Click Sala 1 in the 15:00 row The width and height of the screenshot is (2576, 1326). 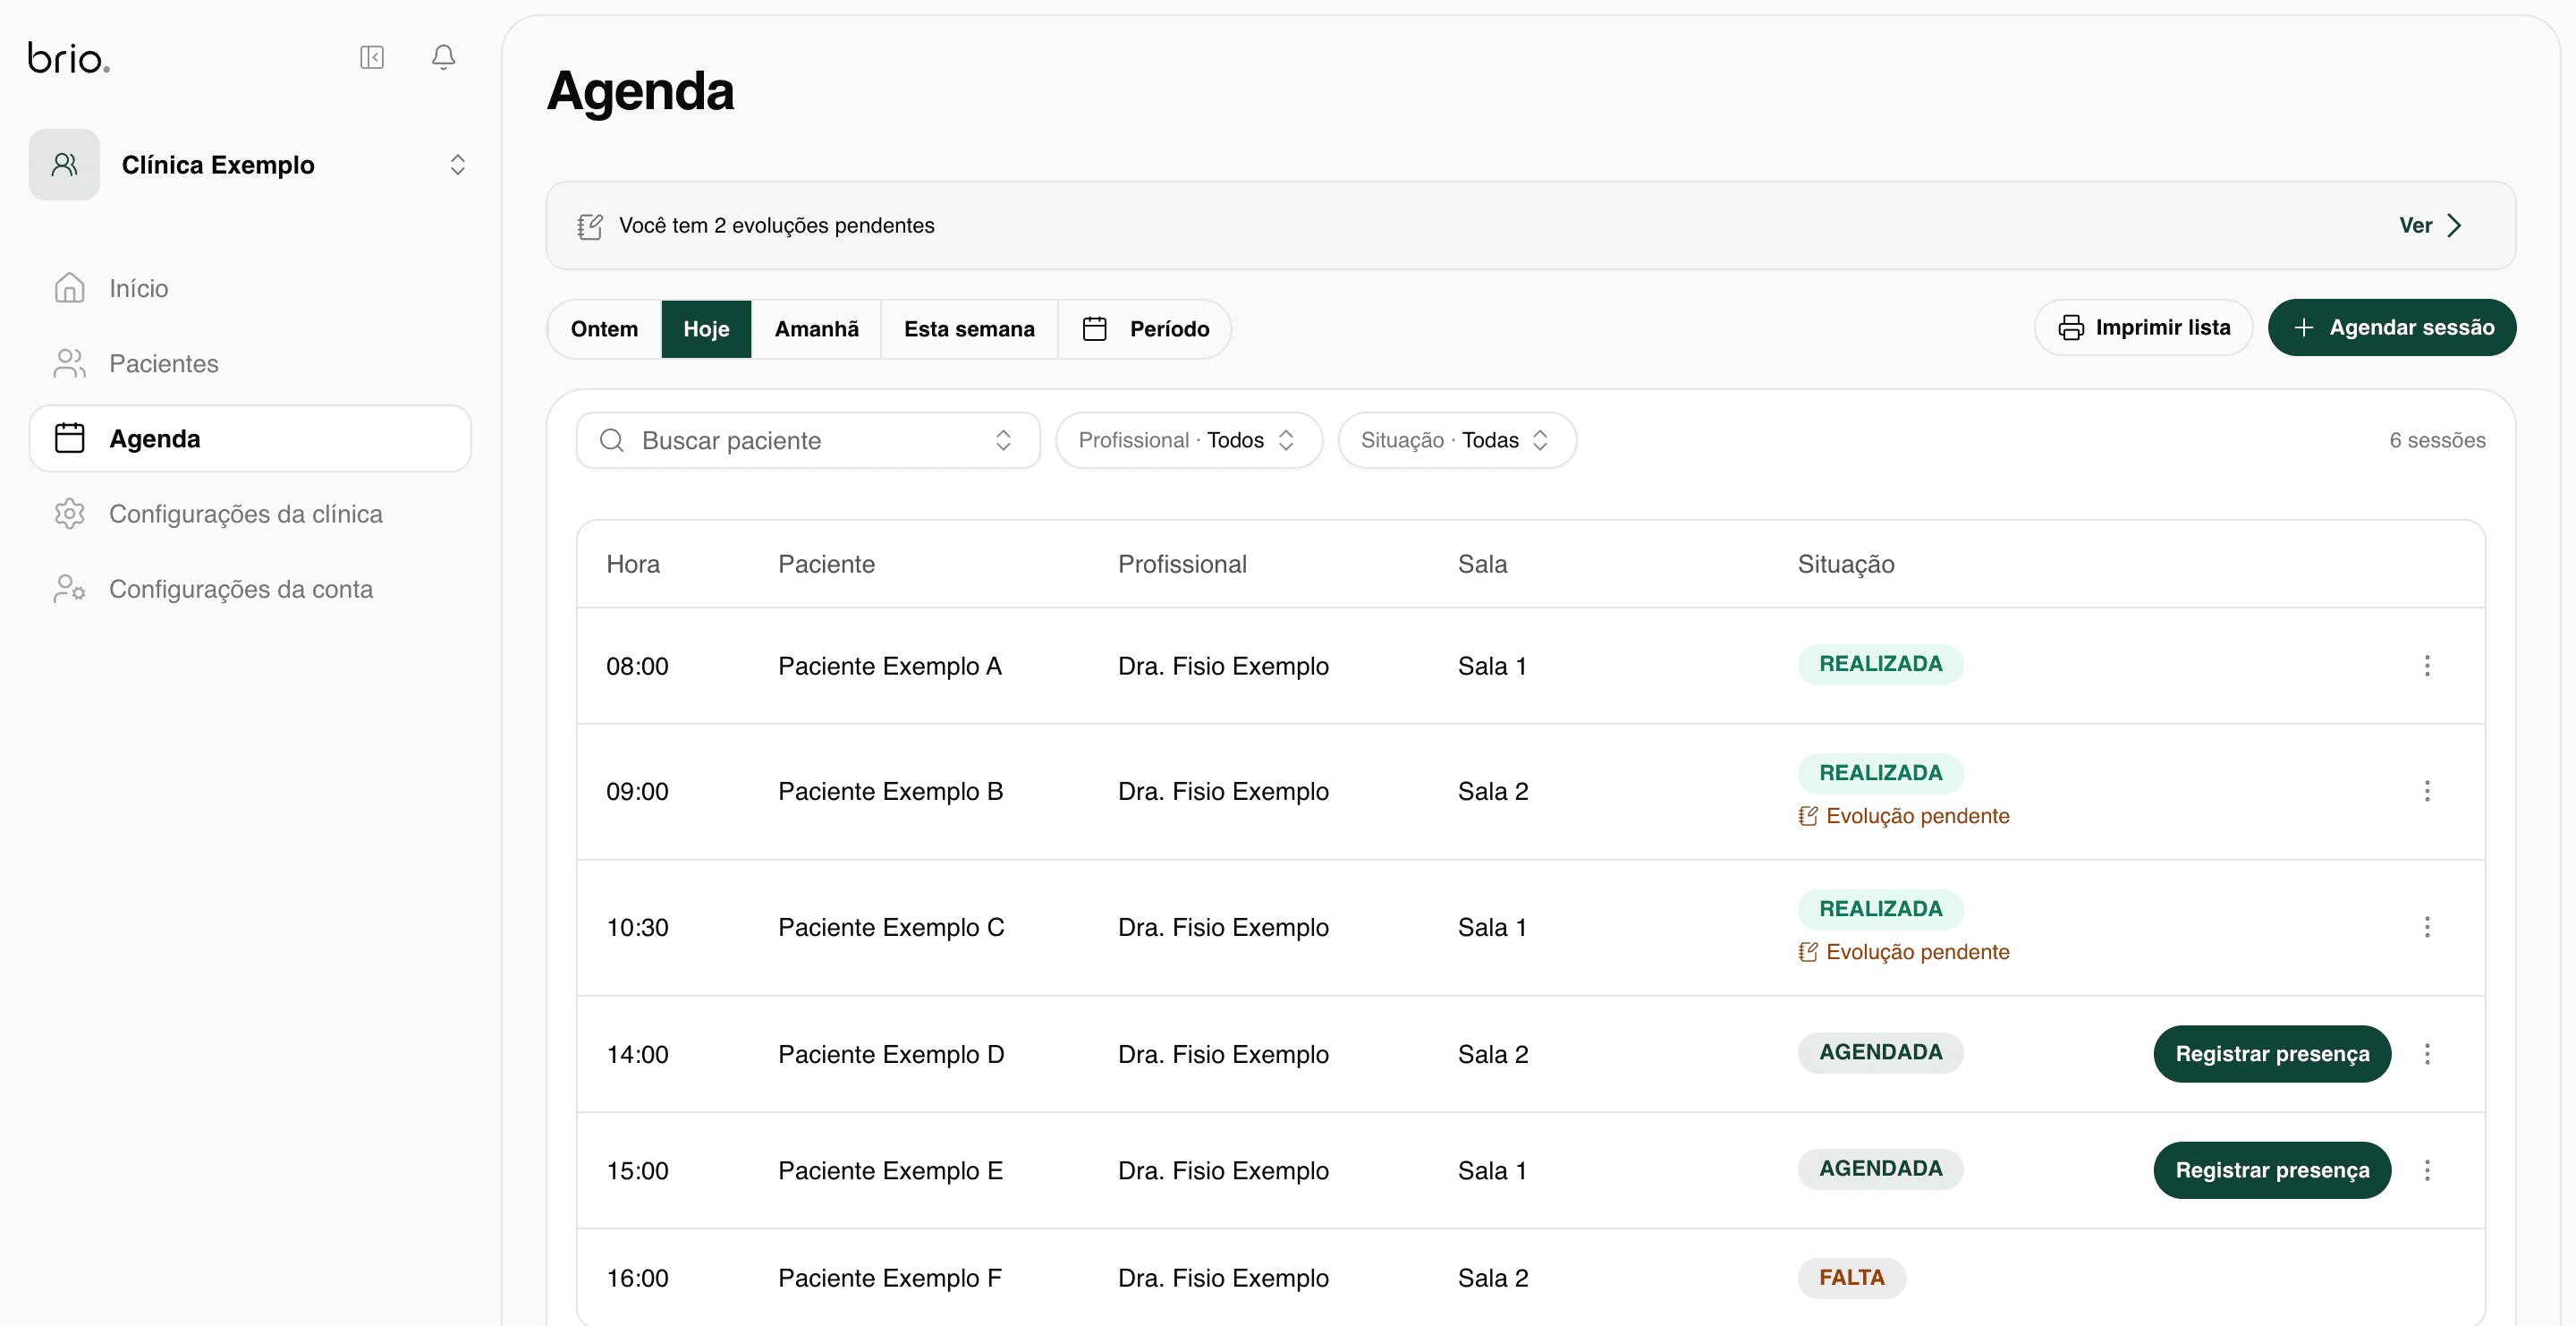point(1492,1170)
